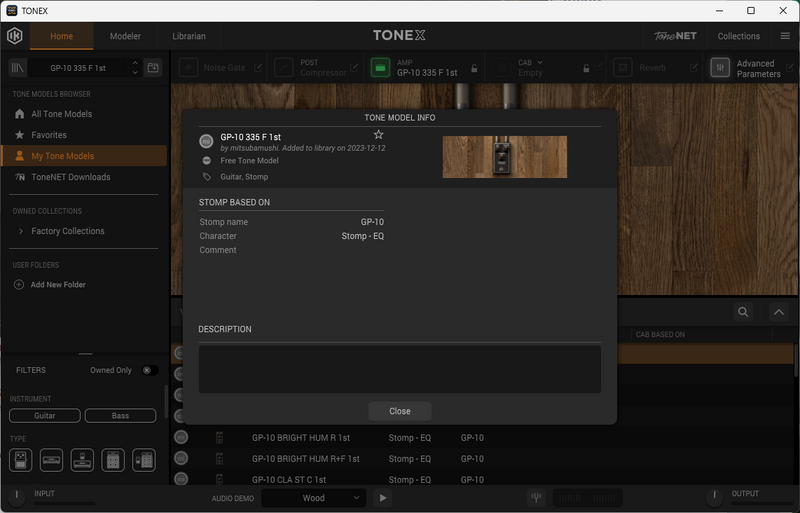Open the Collections tab

click(x=738, y=36)
